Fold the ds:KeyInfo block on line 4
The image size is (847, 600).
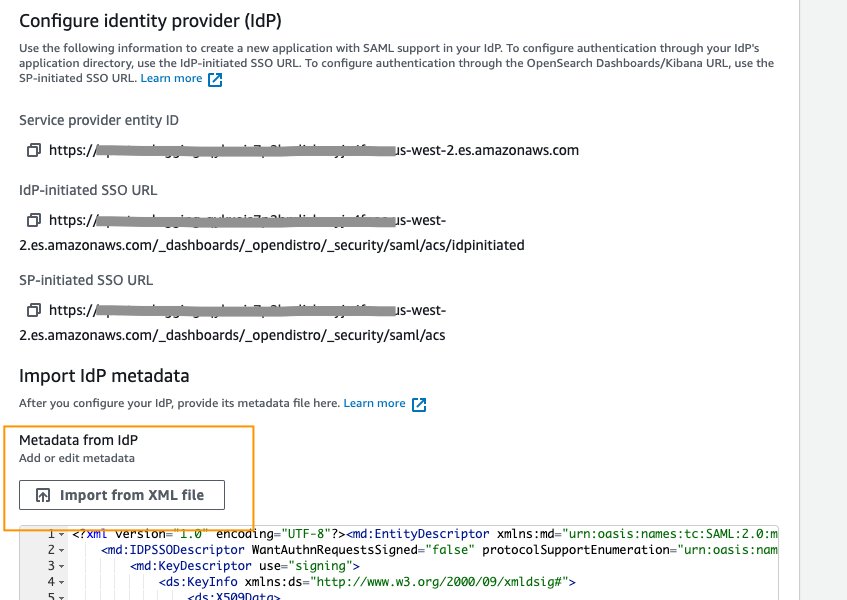tap(62, 581)
